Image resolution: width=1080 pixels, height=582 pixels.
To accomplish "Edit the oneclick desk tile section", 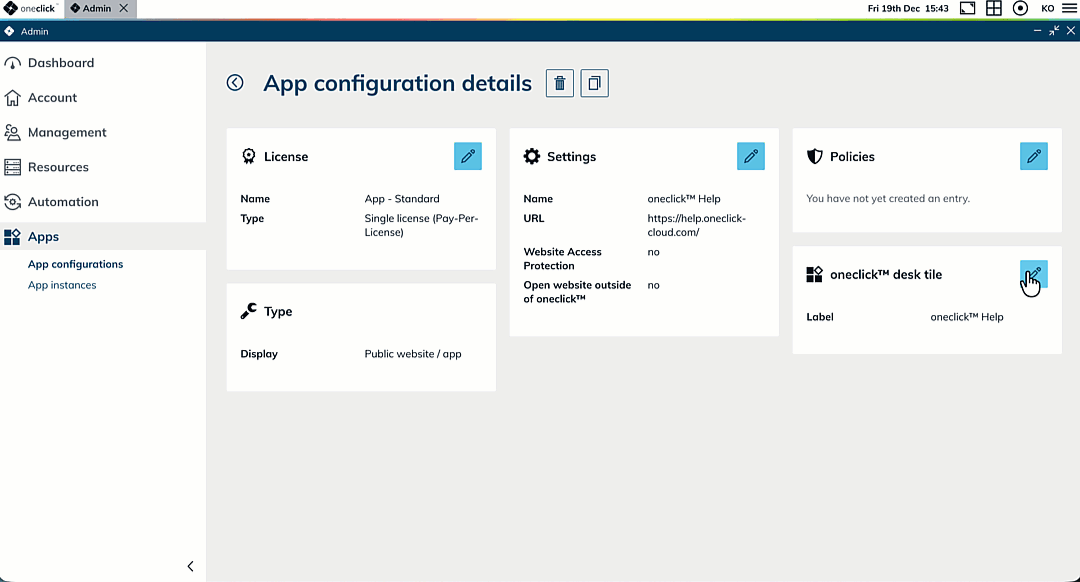I will coord(1034,274).
